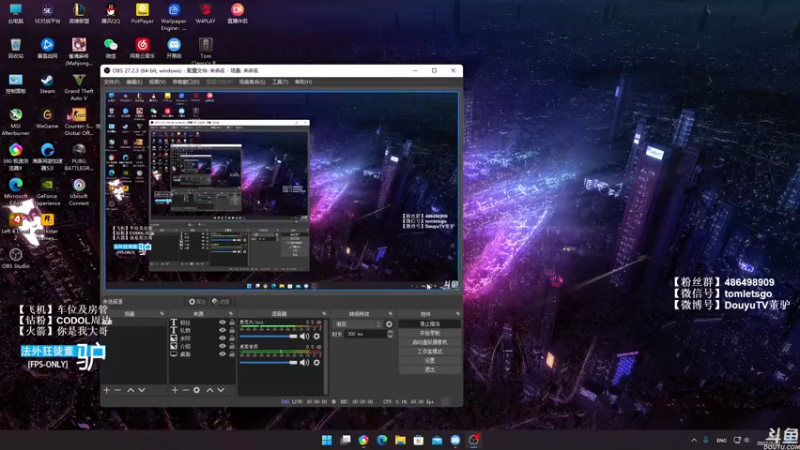This screenshot has width=800, height=450.
Task: Move scene down with arrow icon
Action: click(x=142, y=390)
